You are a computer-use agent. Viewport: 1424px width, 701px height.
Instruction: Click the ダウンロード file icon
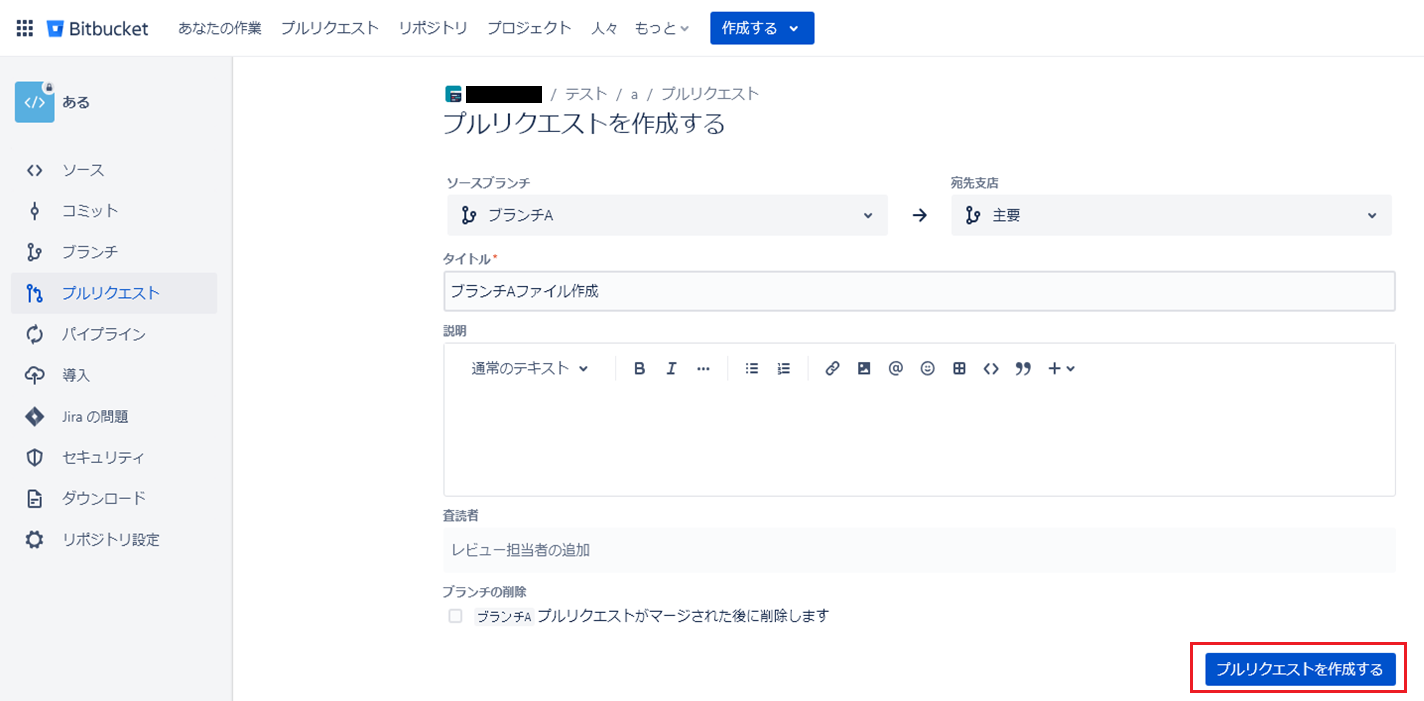coord(35,498)
